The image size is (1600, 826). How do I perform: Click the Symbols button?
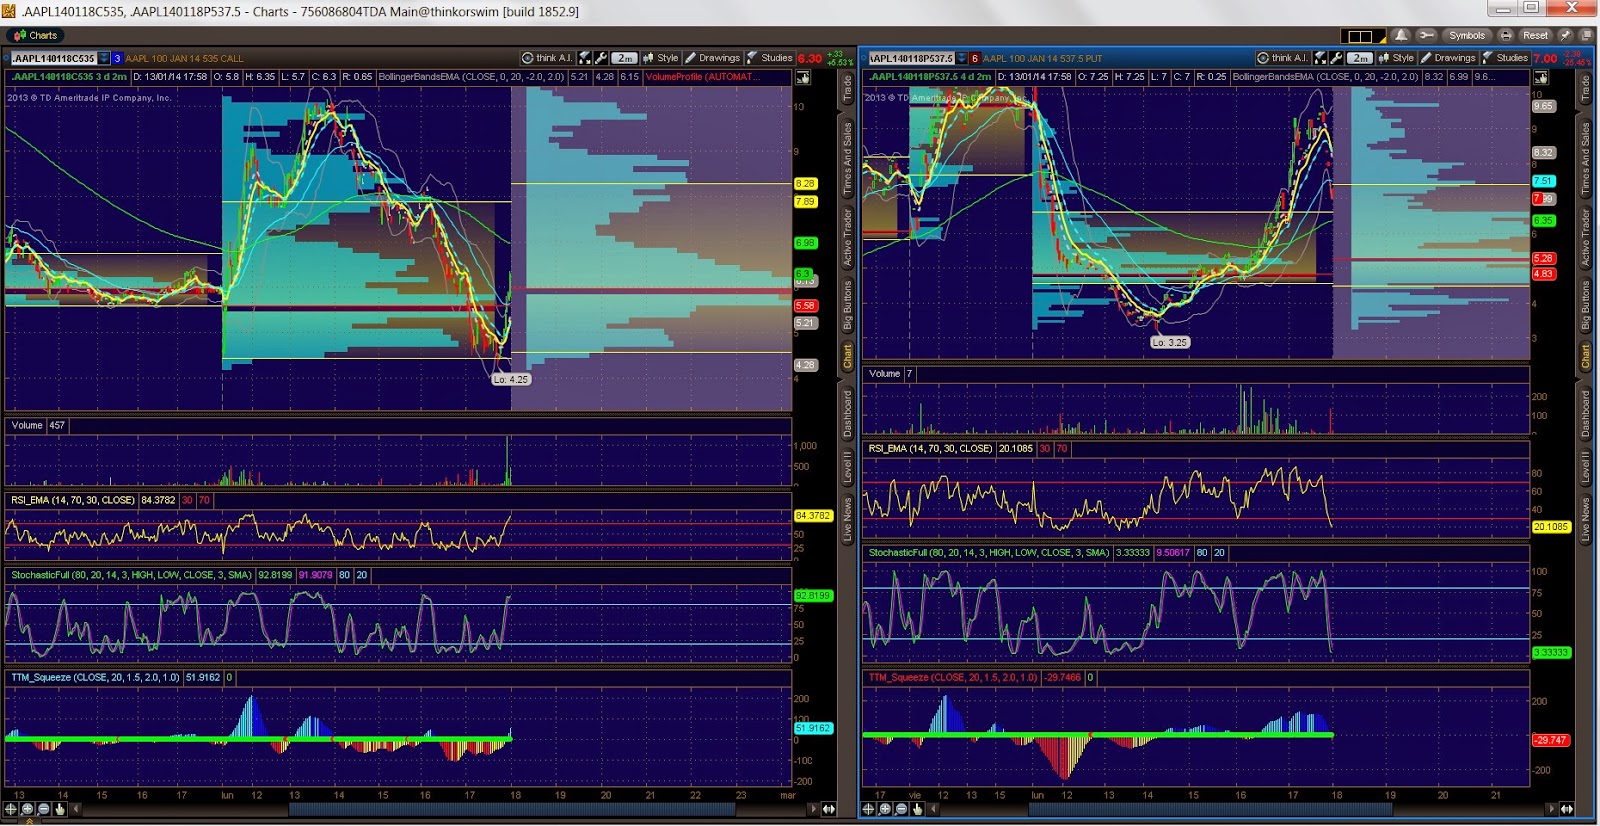[1467, 35]
